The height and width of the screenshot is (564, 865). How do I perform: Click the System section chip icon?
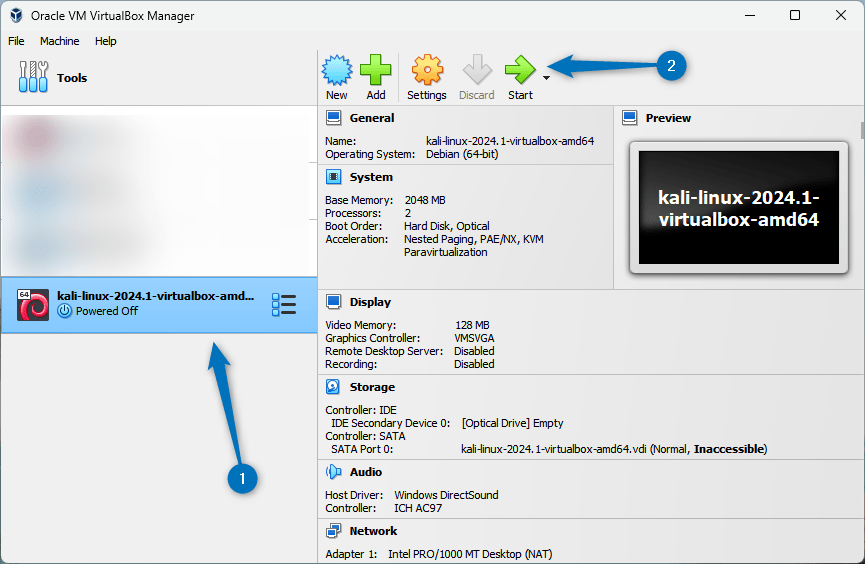click(333, 177)
